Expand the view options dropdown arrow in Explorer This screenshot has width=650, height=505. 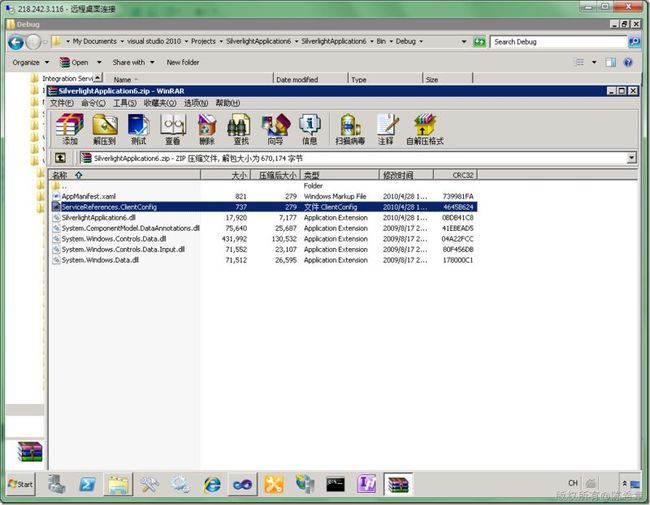[594, 63]
